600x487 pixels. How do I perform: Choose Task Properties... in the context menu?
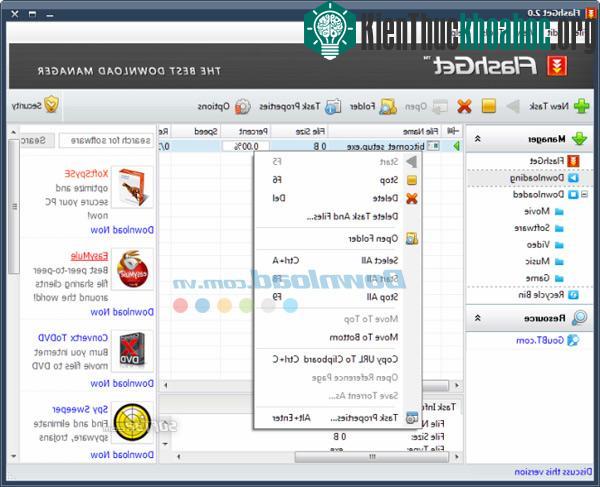[337, 418]
